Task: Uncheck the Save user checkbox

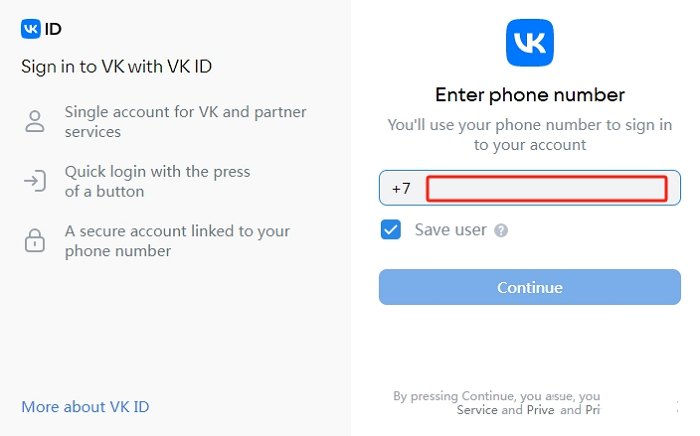Action: [391, 230]
